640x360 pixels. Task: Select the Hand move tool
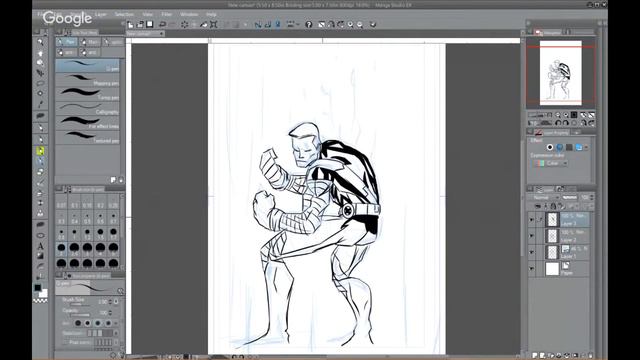coord(40,53)
